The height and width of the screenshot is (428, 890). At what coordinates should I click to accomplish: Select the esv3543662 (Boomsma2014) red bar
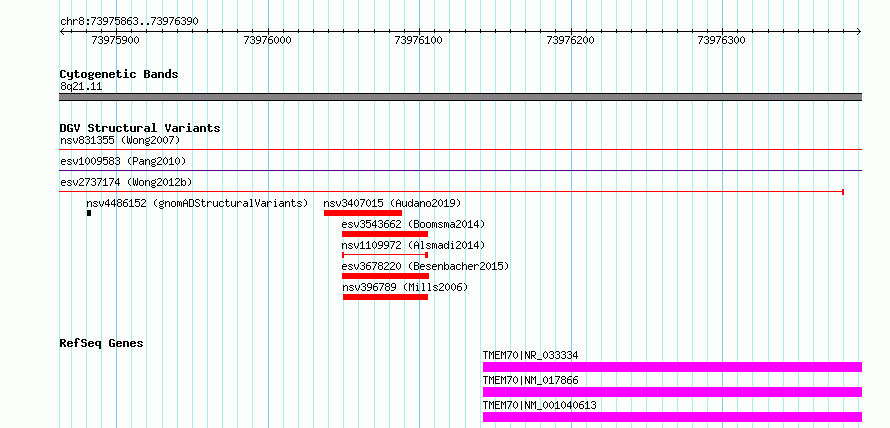pyautogui.click(x=385, y=234)
